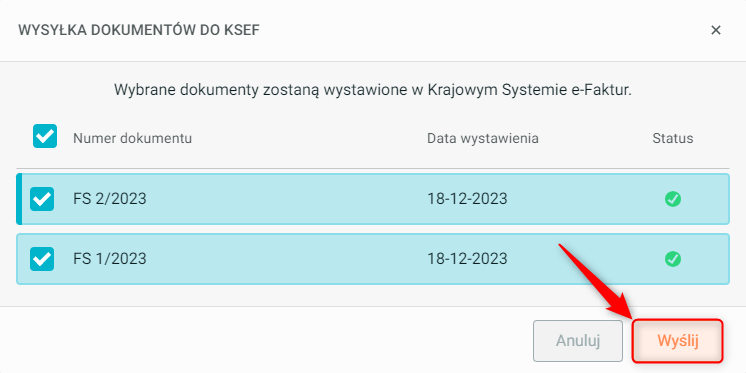746x373 pixels.
Task: Click the dialog title Wysyłka dokumentów do KSeF
Action: [138, 30]
